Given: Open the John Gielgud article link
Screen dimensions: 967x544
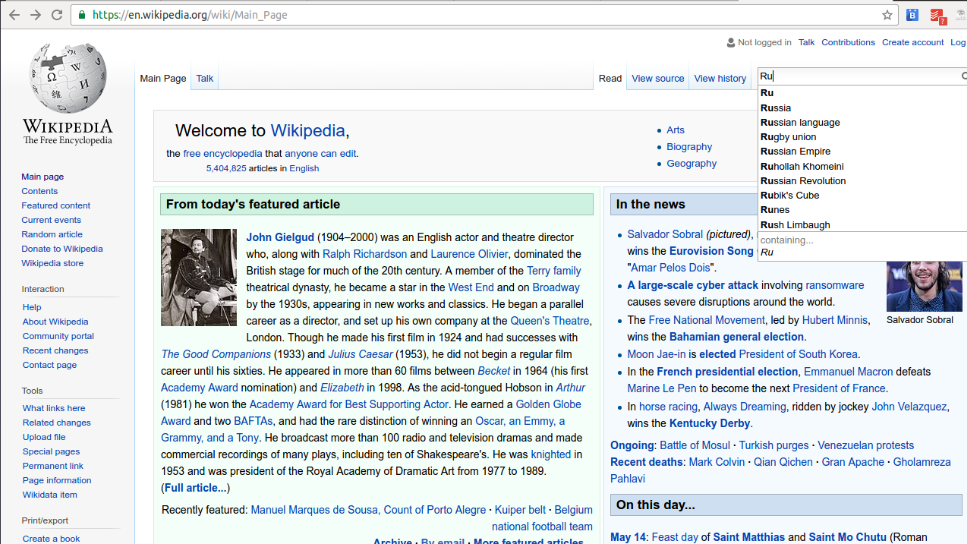Looking at the screenshot, I should tap(280, 237).
